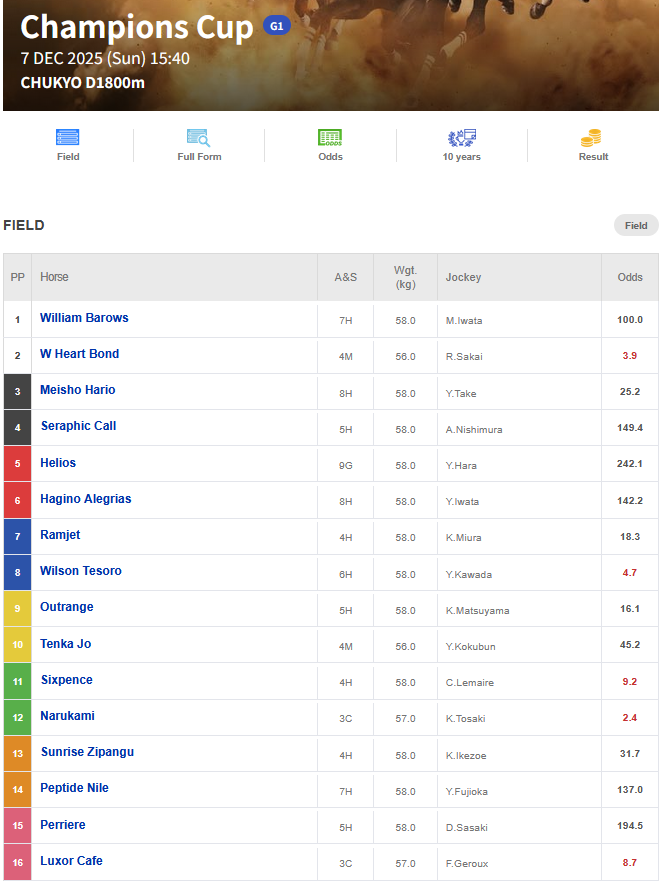Open the 10 years laurel icon
663x887 pixels.
click(462, 137)
